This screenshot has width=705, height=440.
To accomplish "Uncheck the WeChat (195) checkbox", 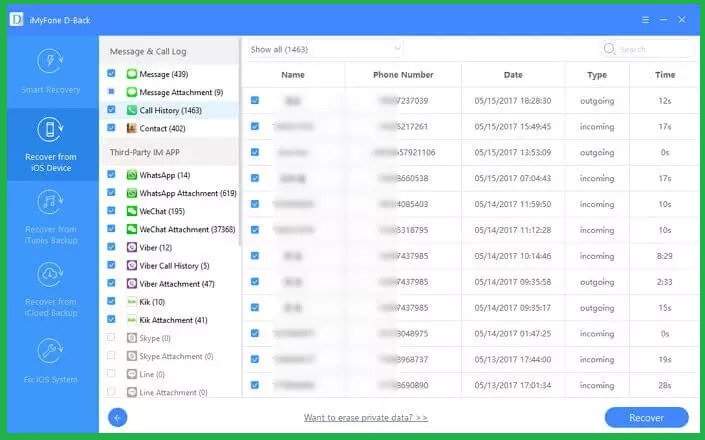I will 111,210.
